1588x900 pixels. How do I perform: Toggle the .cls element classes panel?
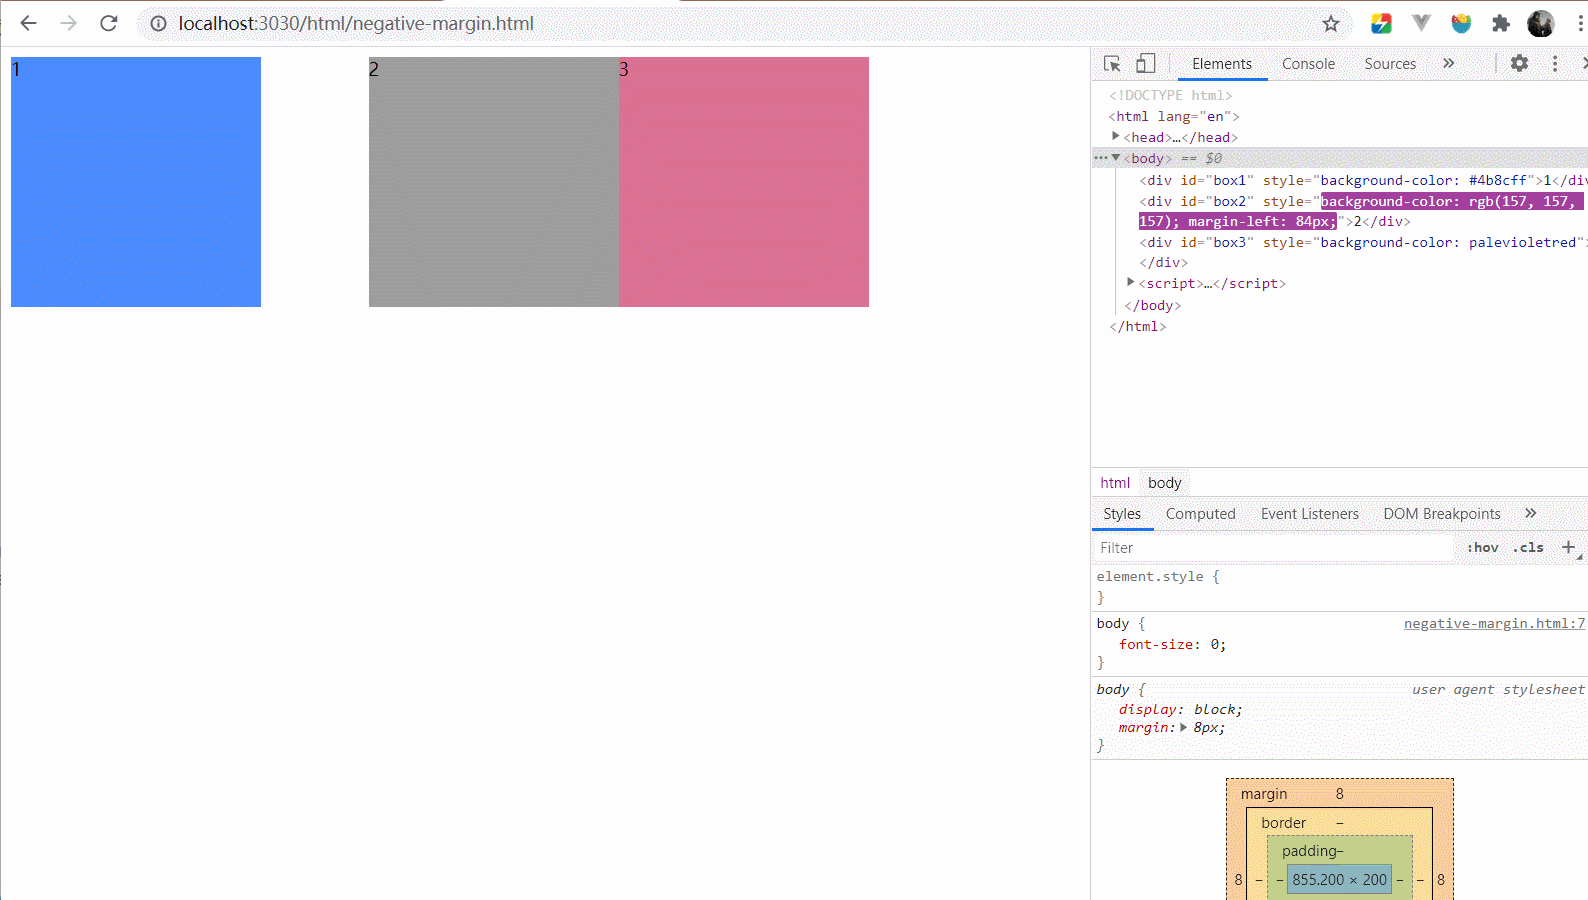(1528, 548)
